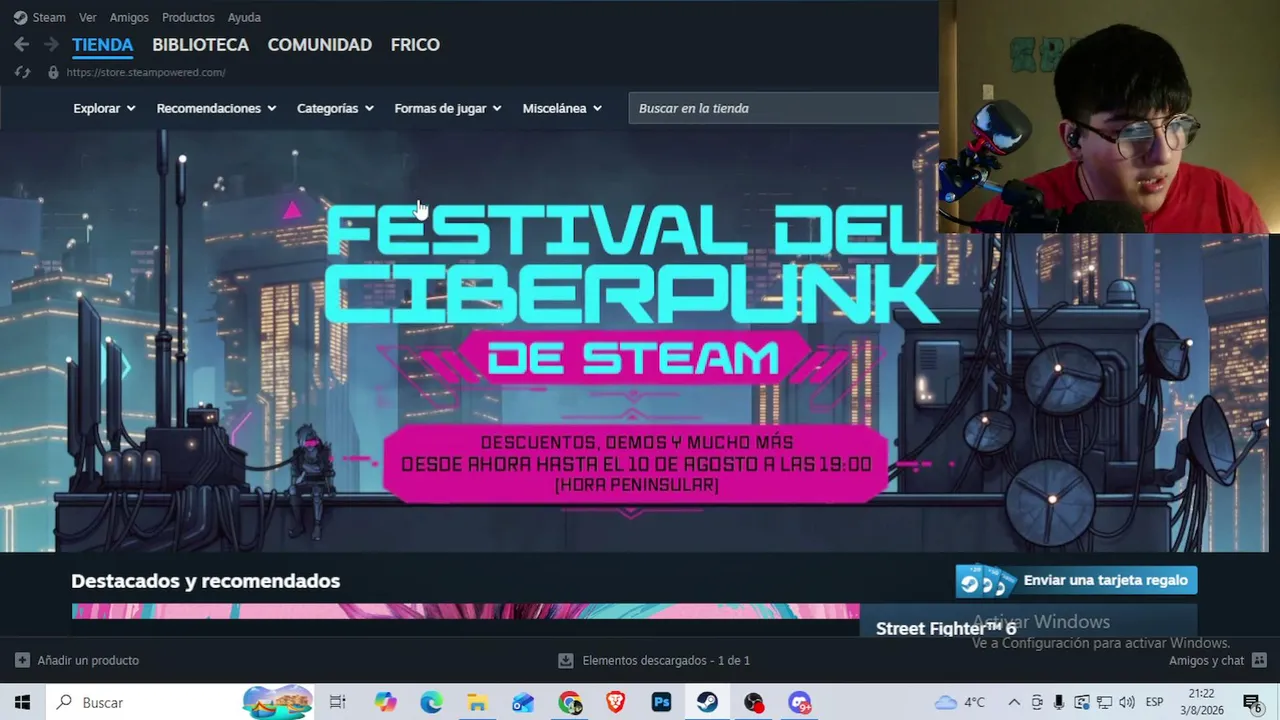
Task: Click the padlock icon beside the URL
Action: click(53, 72)
